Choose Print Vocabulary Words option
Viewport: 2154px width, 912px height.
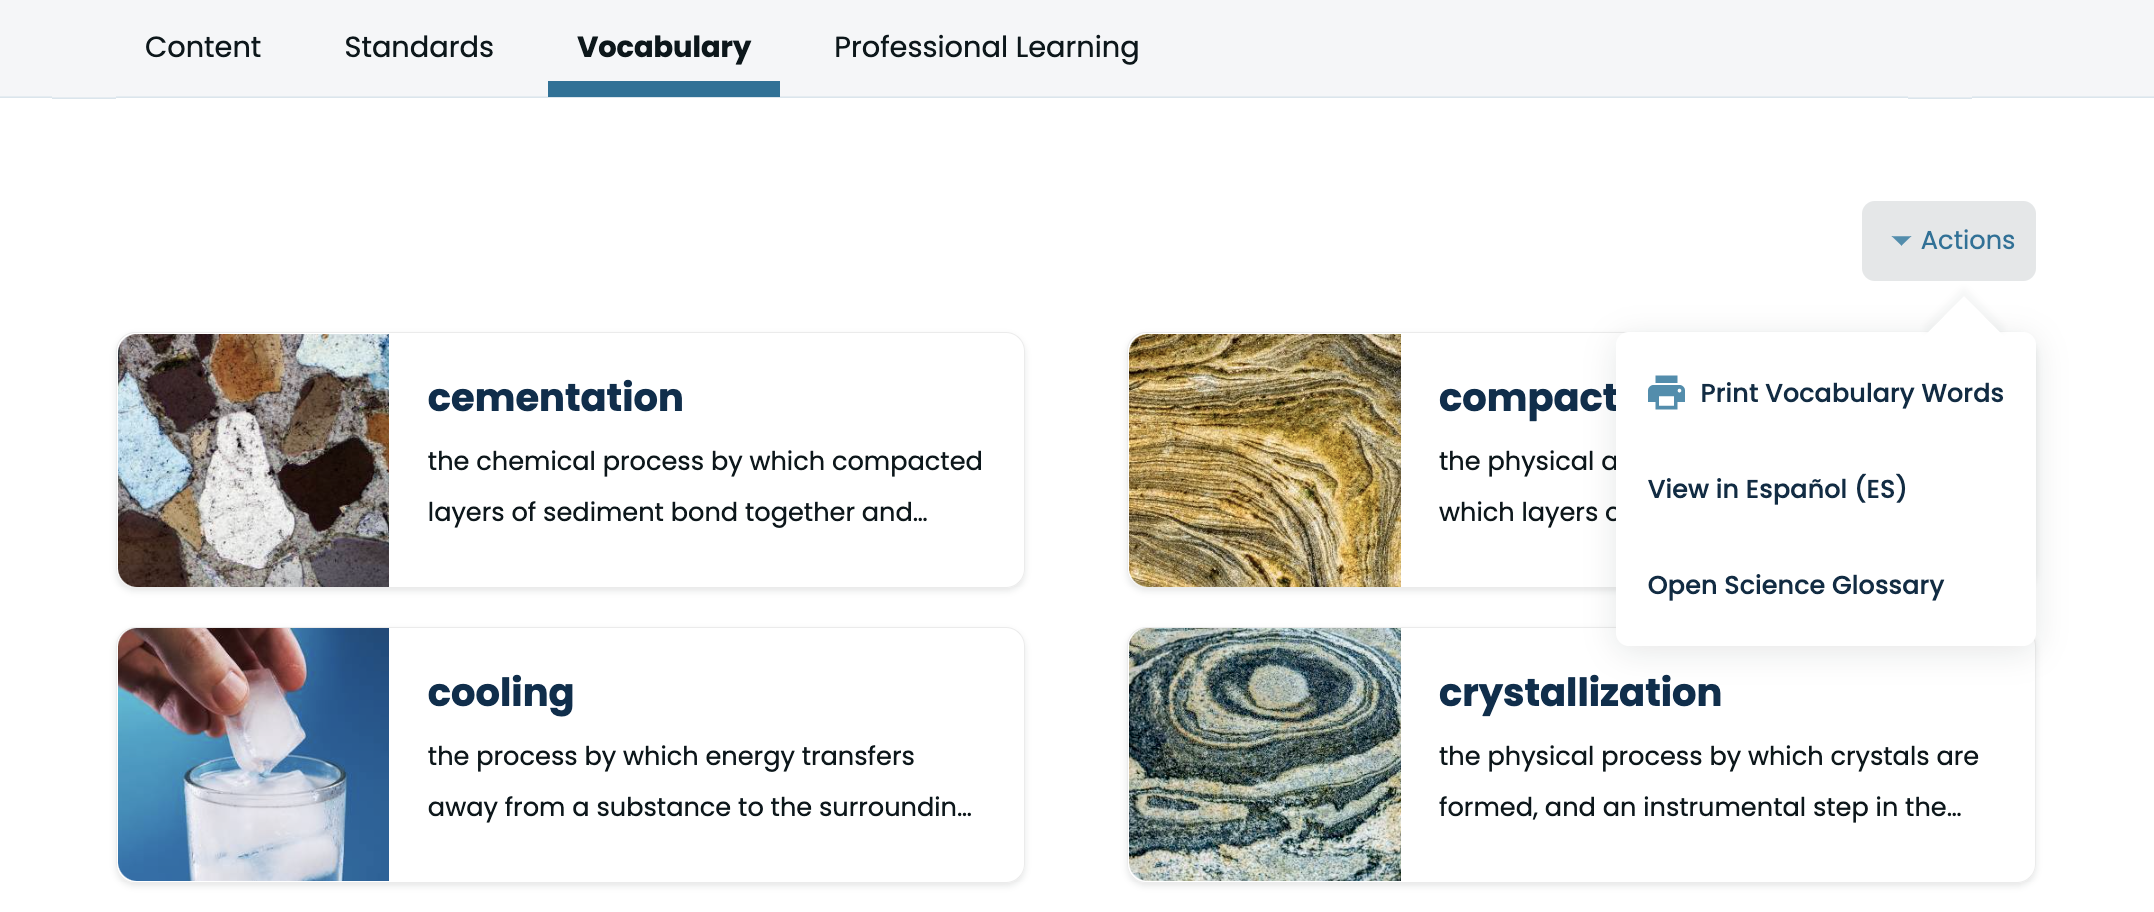tap(1850, 393)
